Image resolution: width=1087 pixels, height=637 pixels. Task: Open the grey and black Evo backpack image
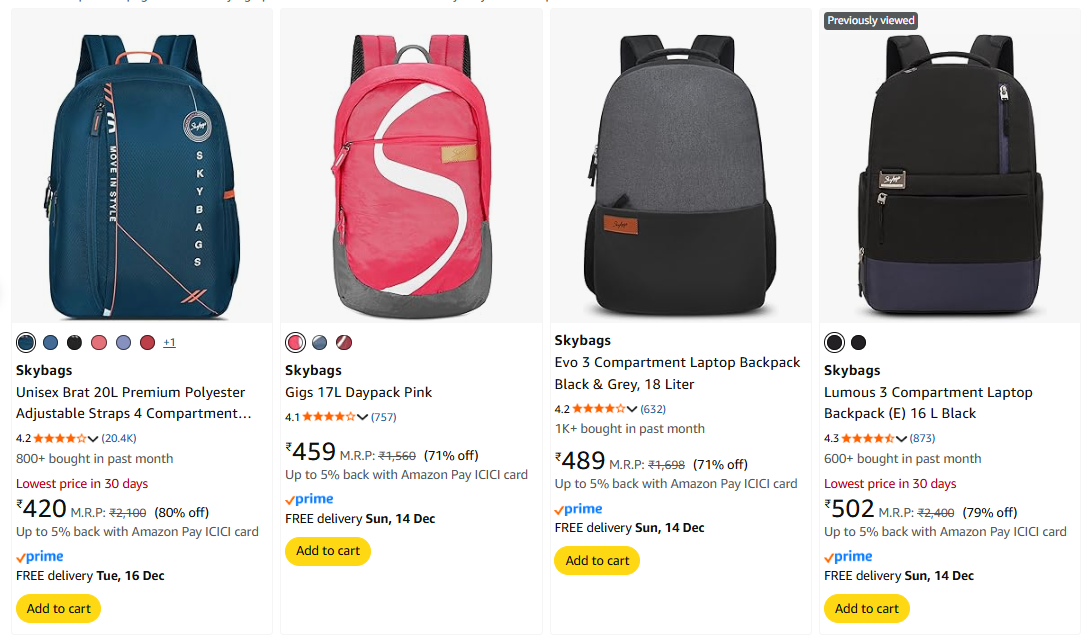coord(680,170)
